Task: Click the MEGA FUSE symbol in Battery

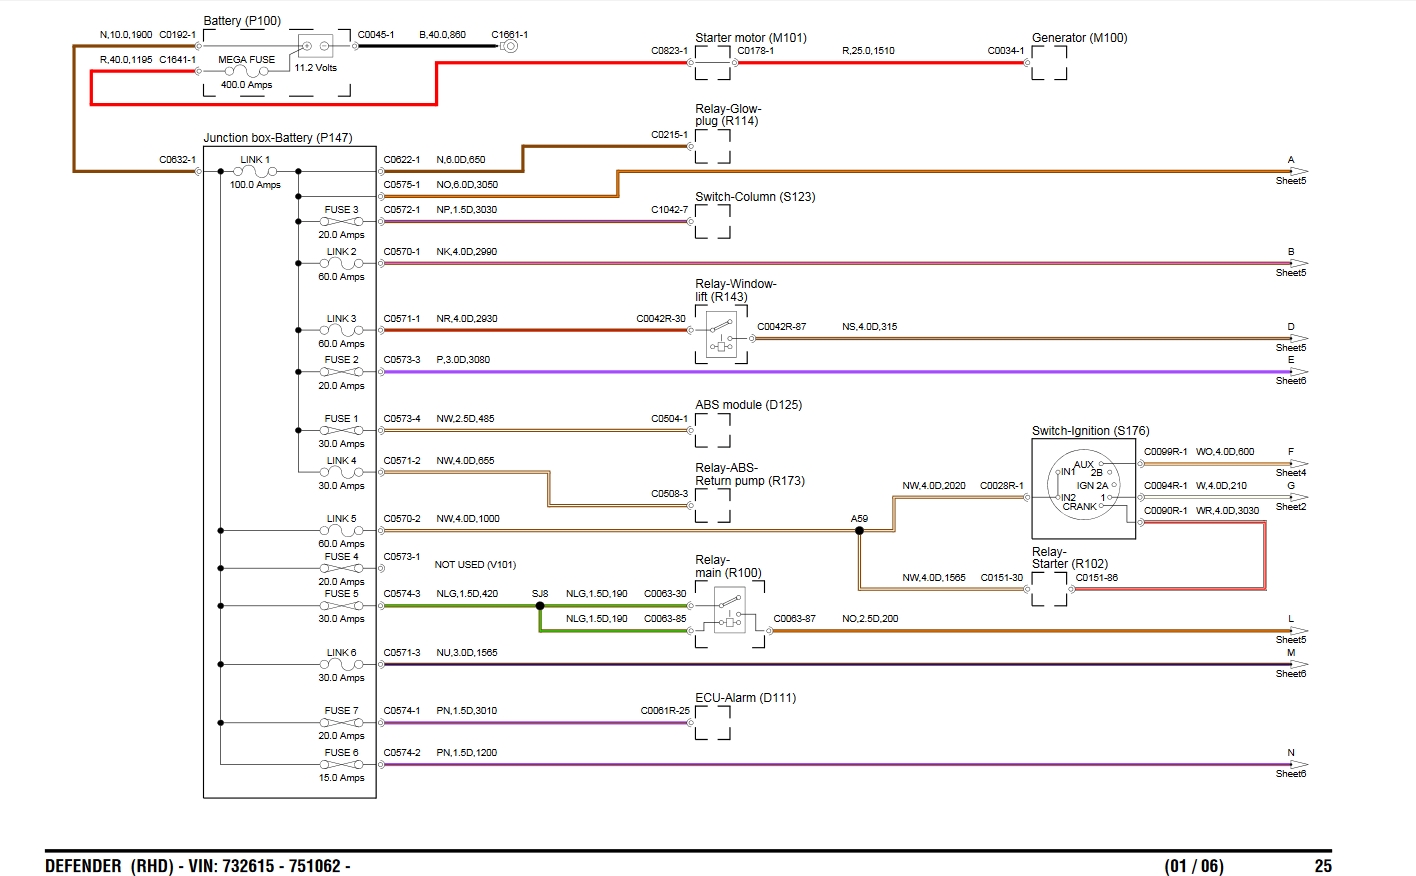Action: click(x=246, y=72)
